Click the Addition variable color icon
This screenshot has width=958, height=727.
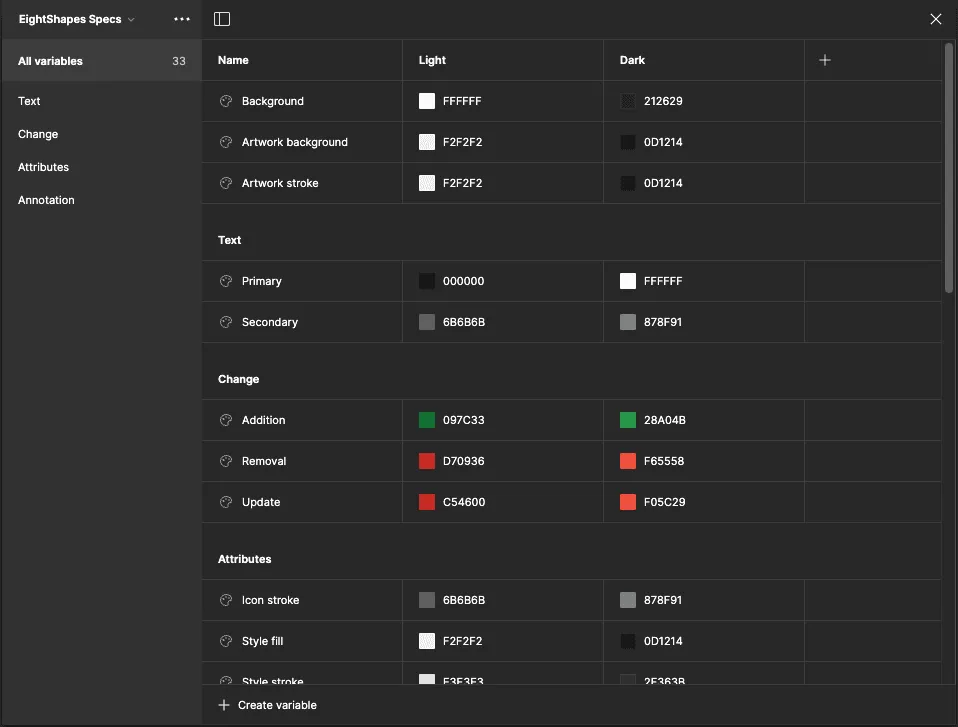coord(226,420)
